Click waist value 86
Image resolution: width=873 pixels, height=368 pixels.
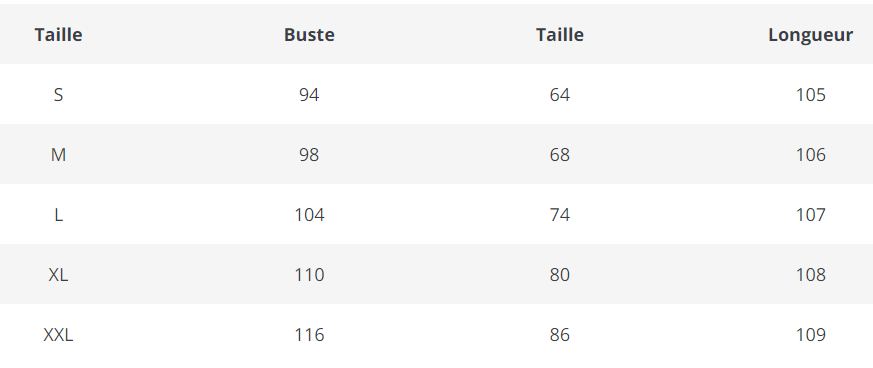(x=560, y=335)
